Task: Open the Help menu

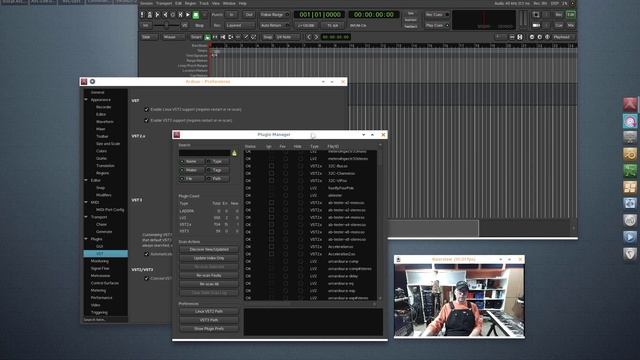Action: pyautogui.click(x=242, y=3)
